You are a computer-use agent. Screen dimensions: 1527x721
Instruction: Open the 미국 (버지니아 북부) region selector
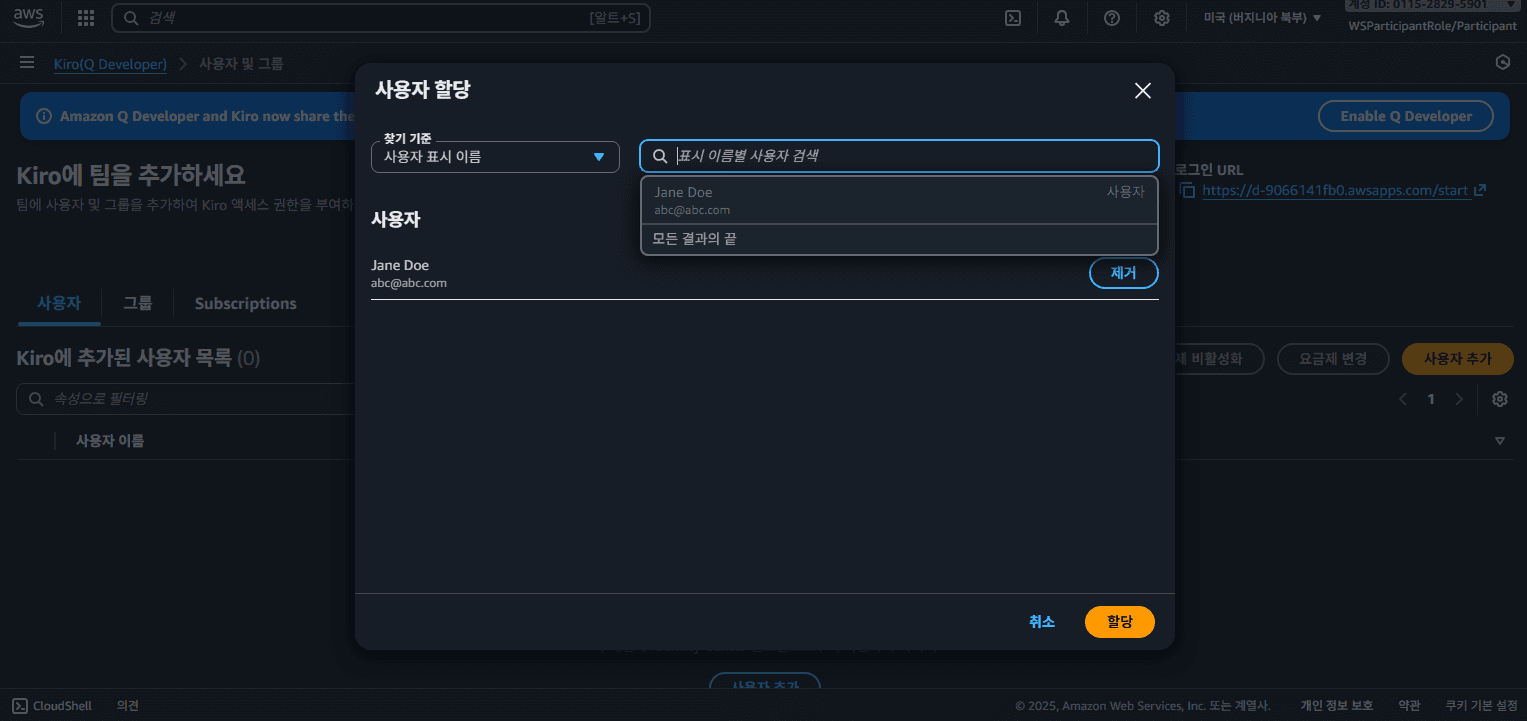[x=1262, y=18]
